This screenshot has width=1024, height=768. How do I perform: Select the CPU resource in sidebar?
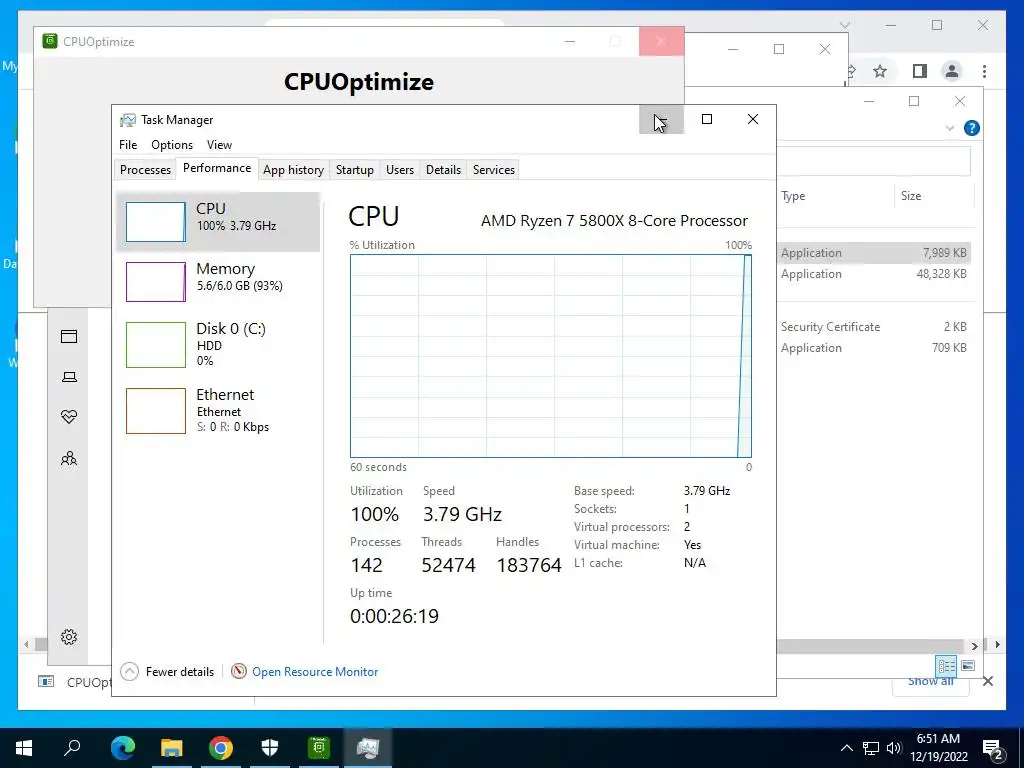[x=218, y=221]
